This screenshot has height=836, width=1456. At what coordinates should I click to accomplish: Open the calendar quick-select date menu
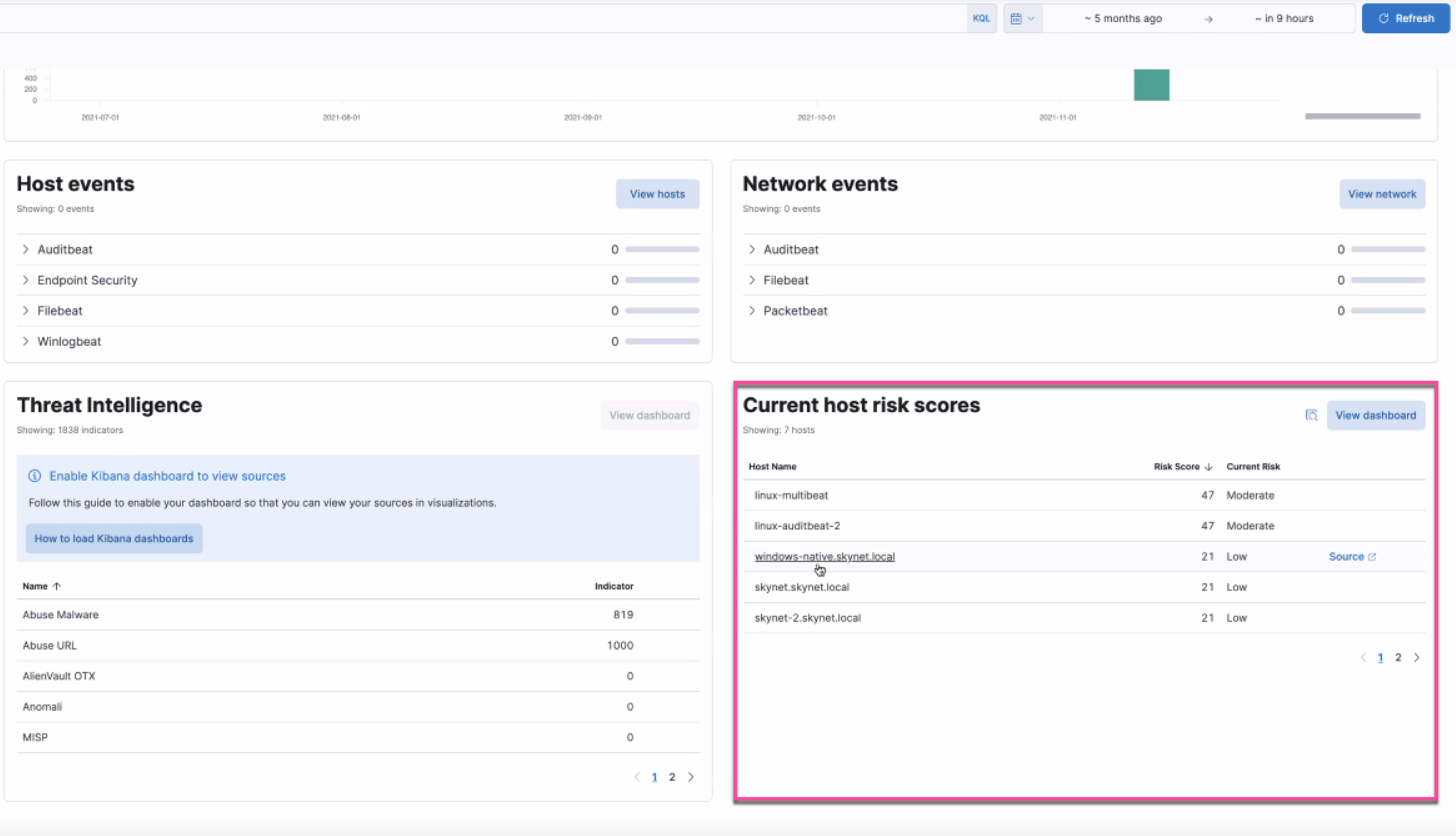click(x=1022, y=18)
